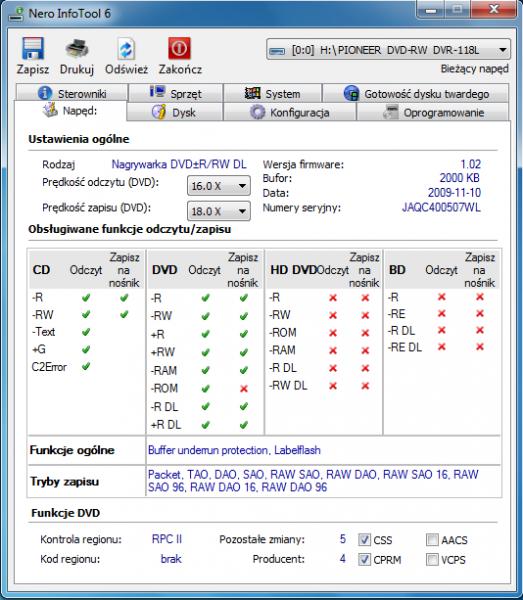Click the green check for CD-R write
Viewport: 523px width, 600px height.
124,297
